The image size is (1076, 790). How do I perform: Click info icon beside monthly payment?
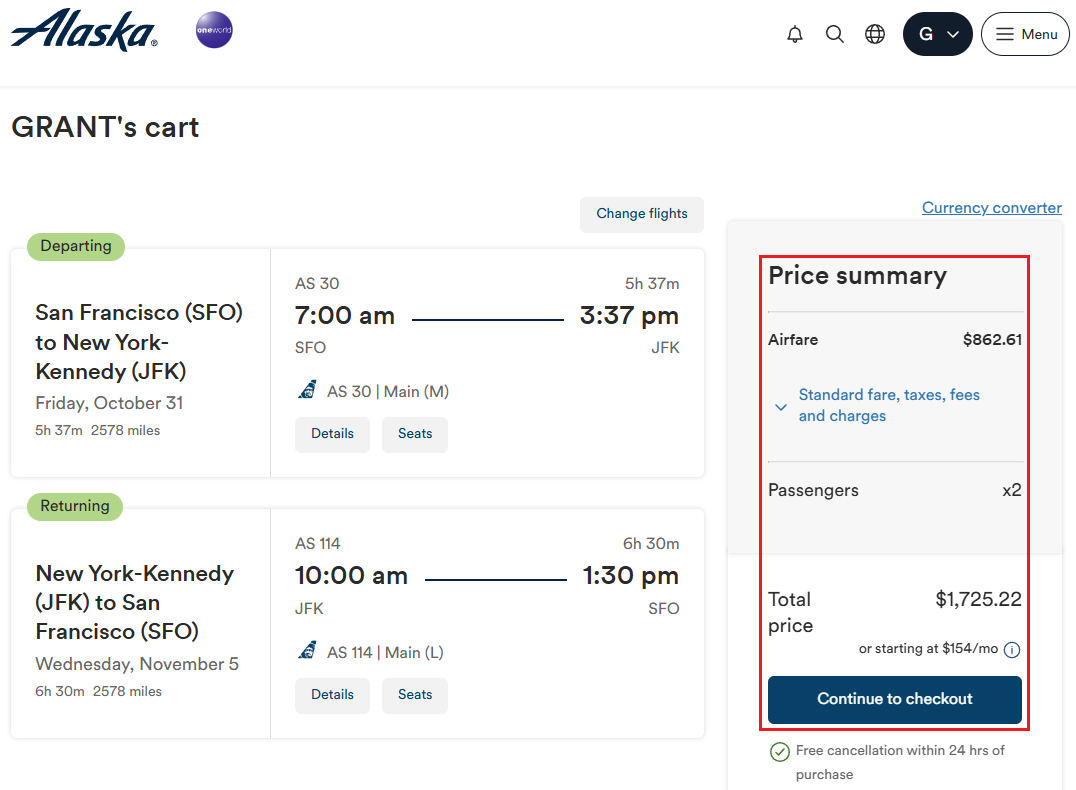pyautogui.click(x=1012, y=650)
